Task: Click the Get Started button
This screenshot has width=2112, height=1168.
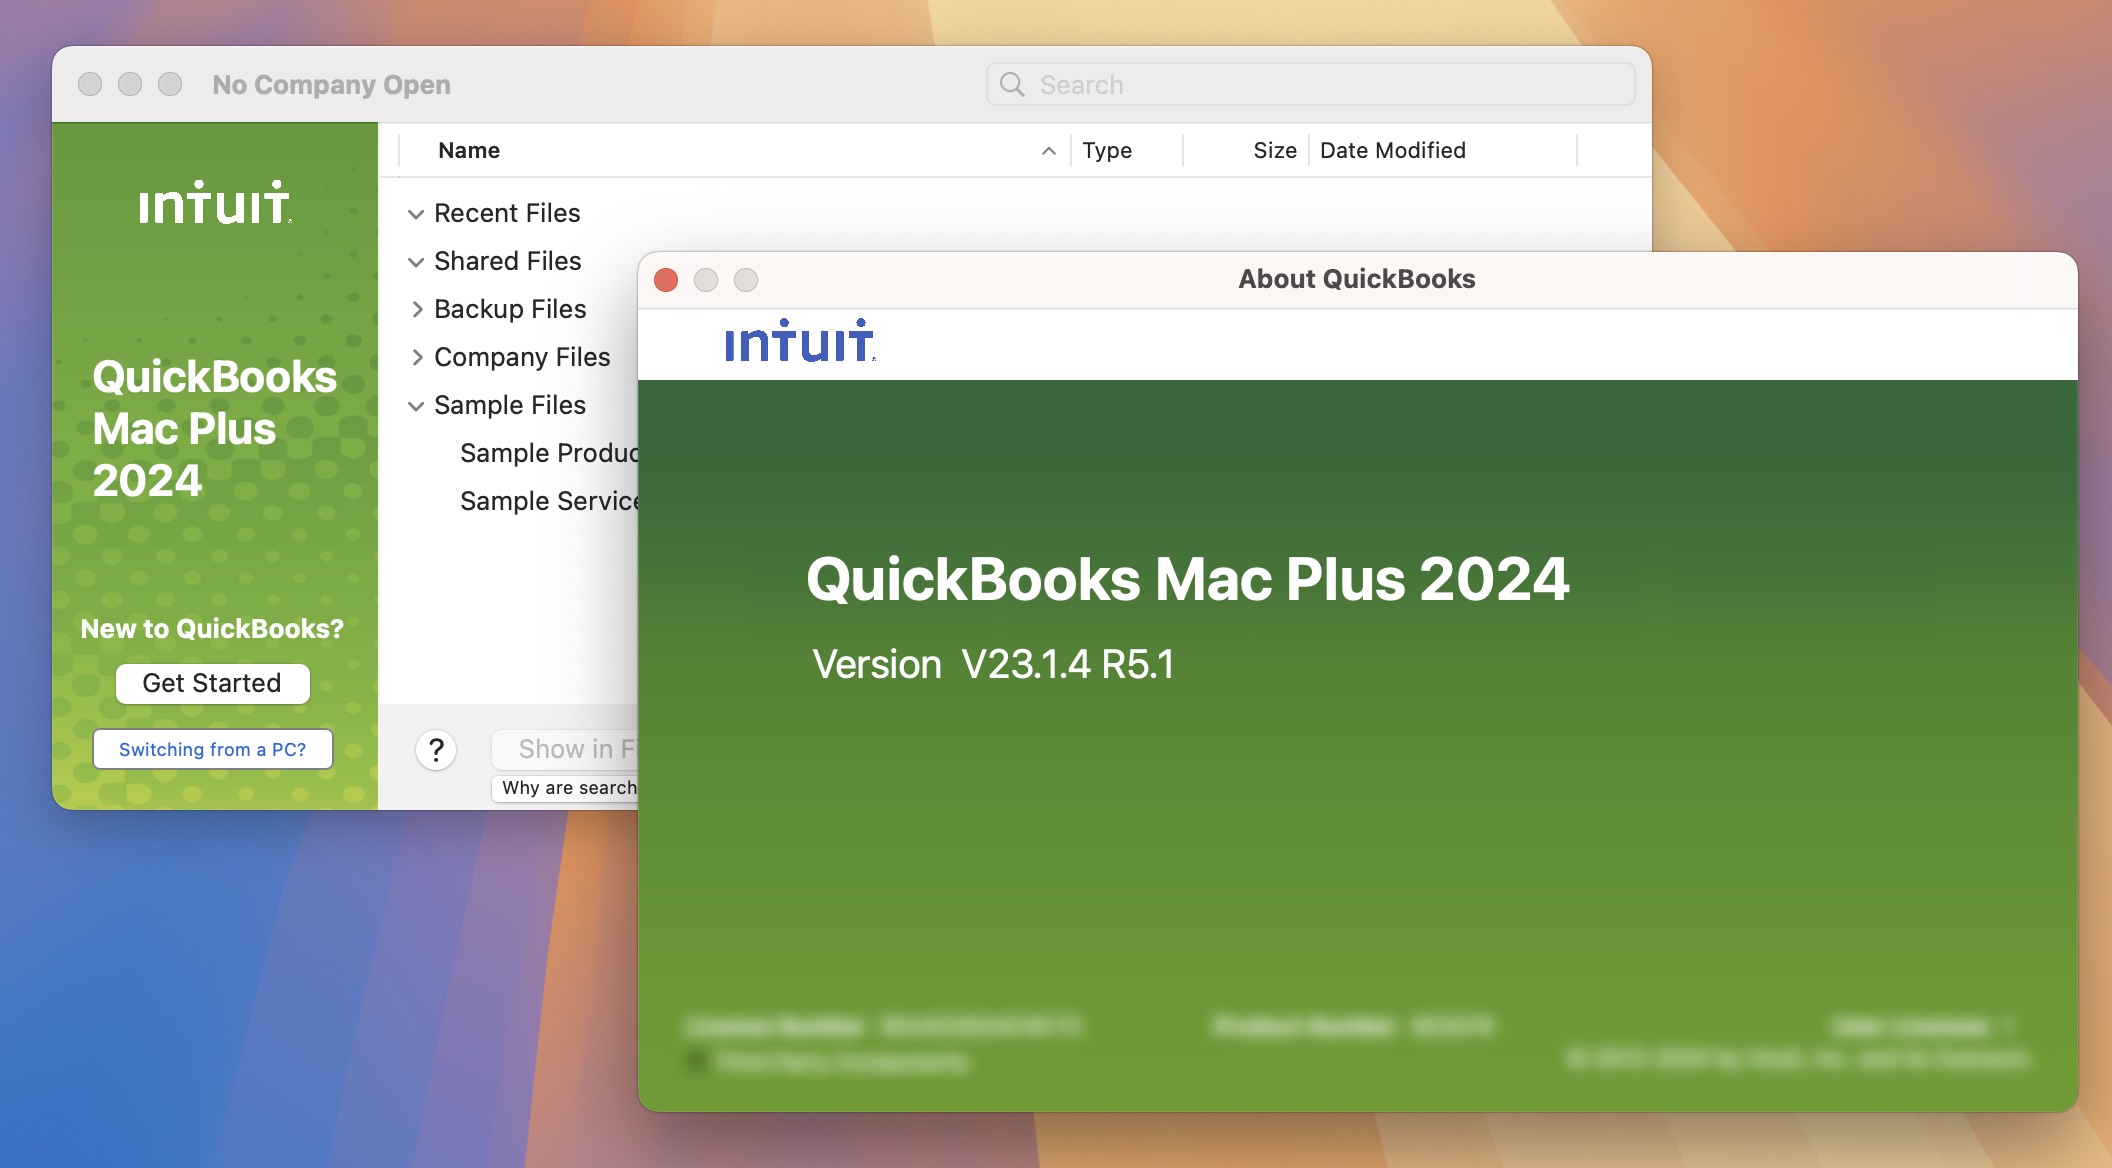Action: pyautogui.click(x=211, y=683)
